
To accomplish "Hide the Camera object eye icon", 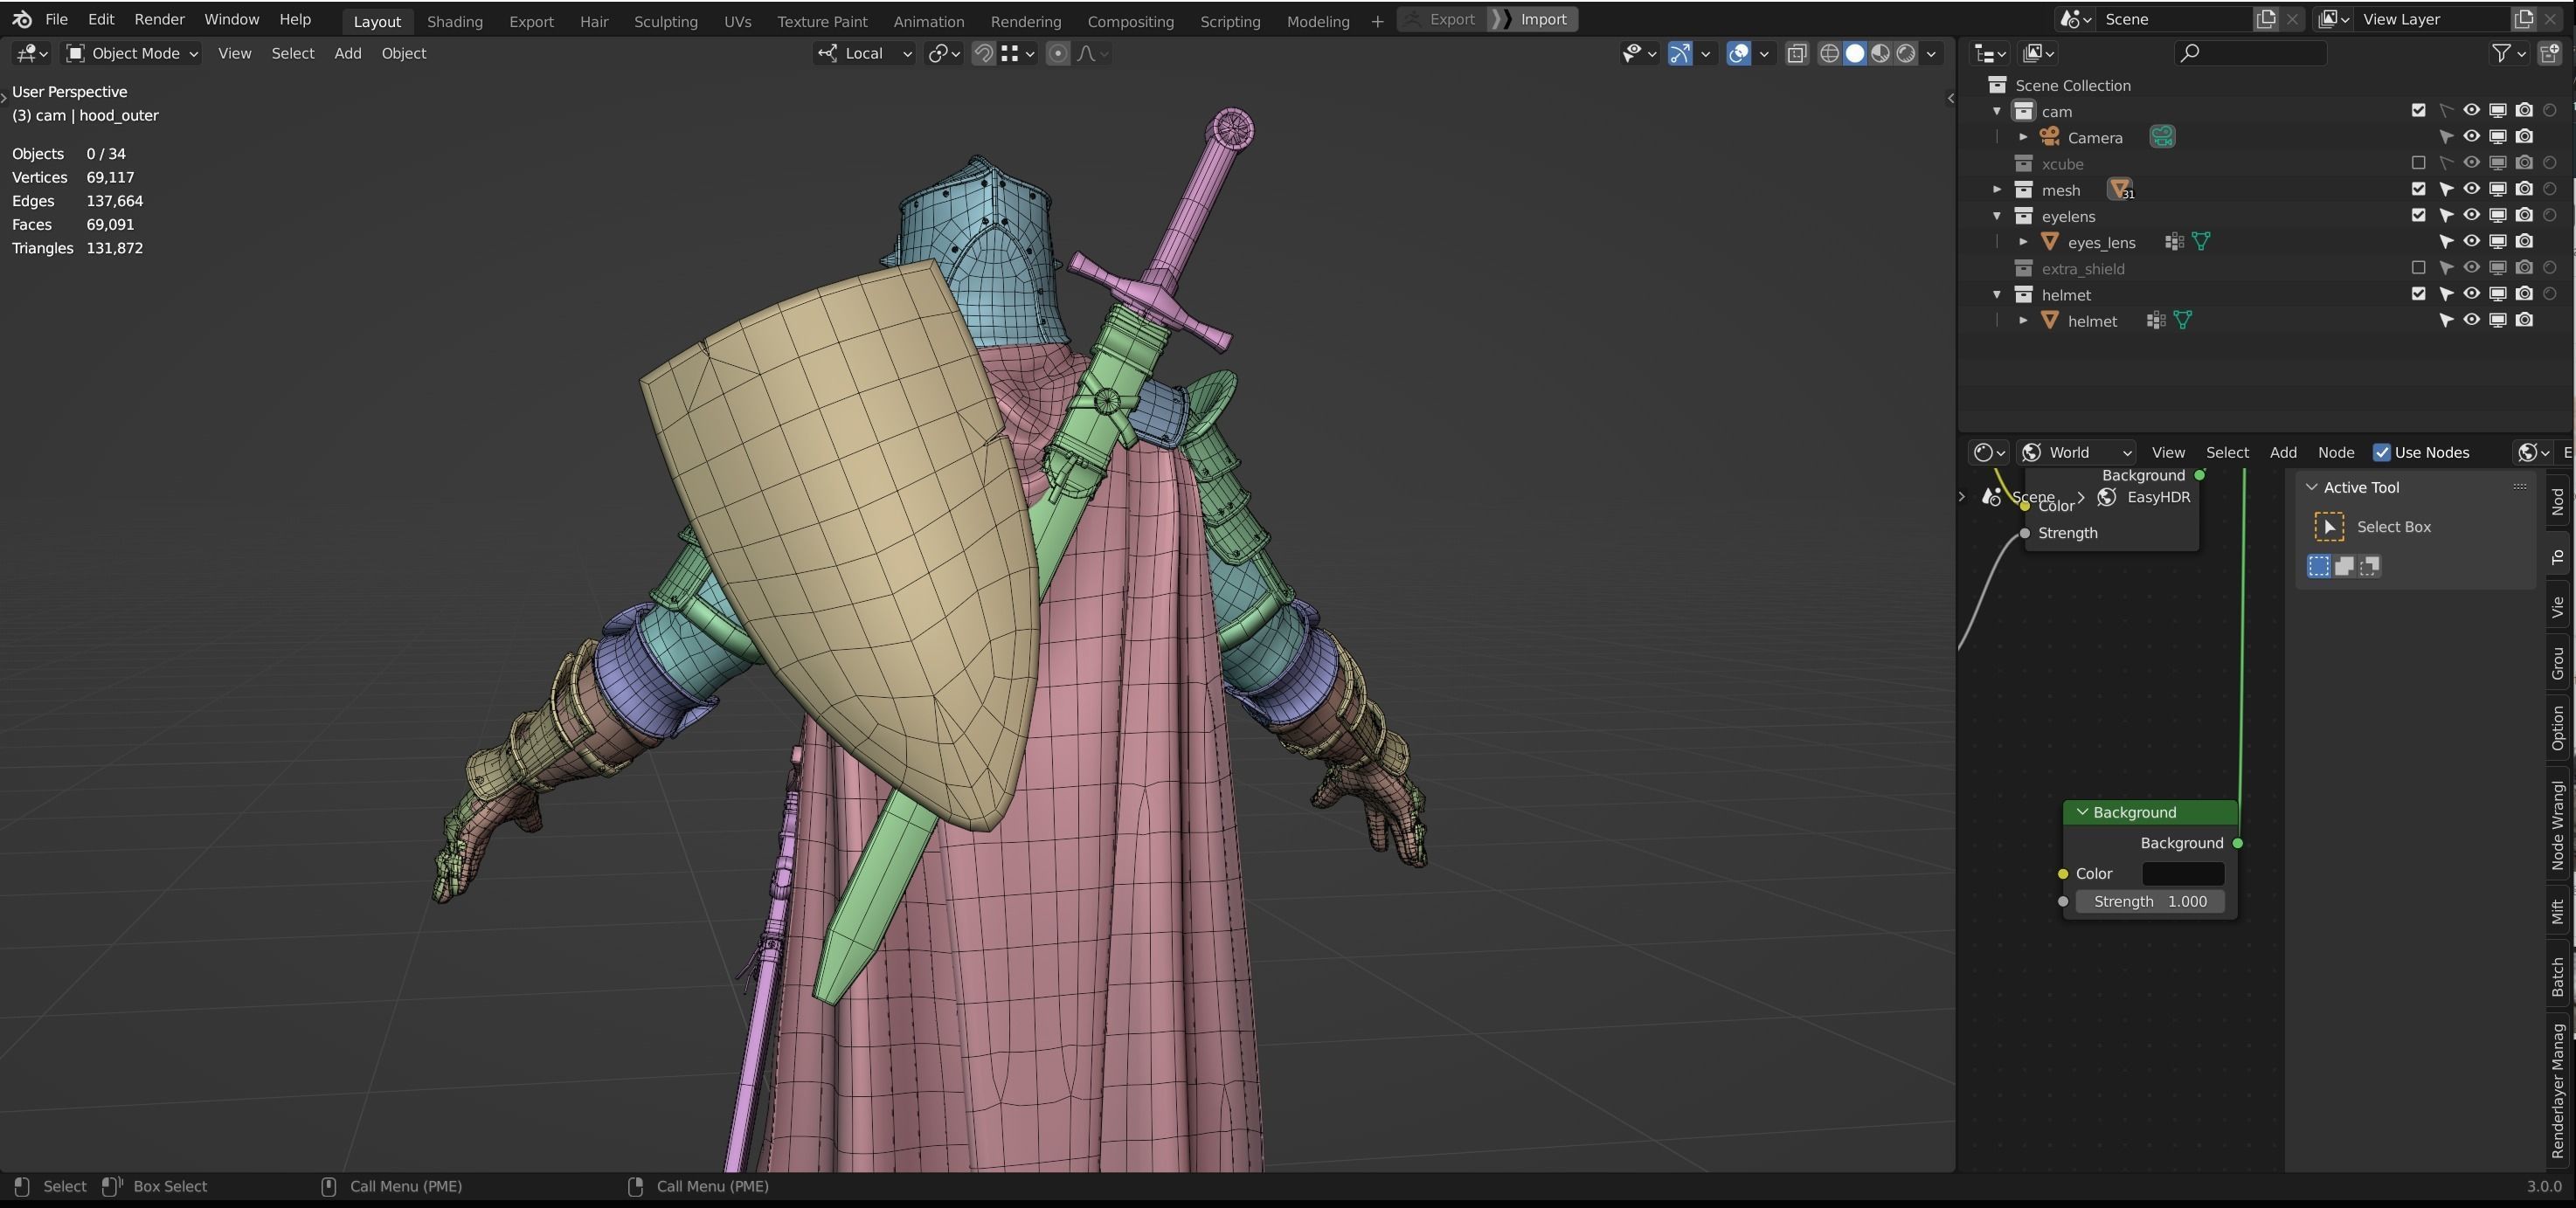I will click(x=2471, y=136).
